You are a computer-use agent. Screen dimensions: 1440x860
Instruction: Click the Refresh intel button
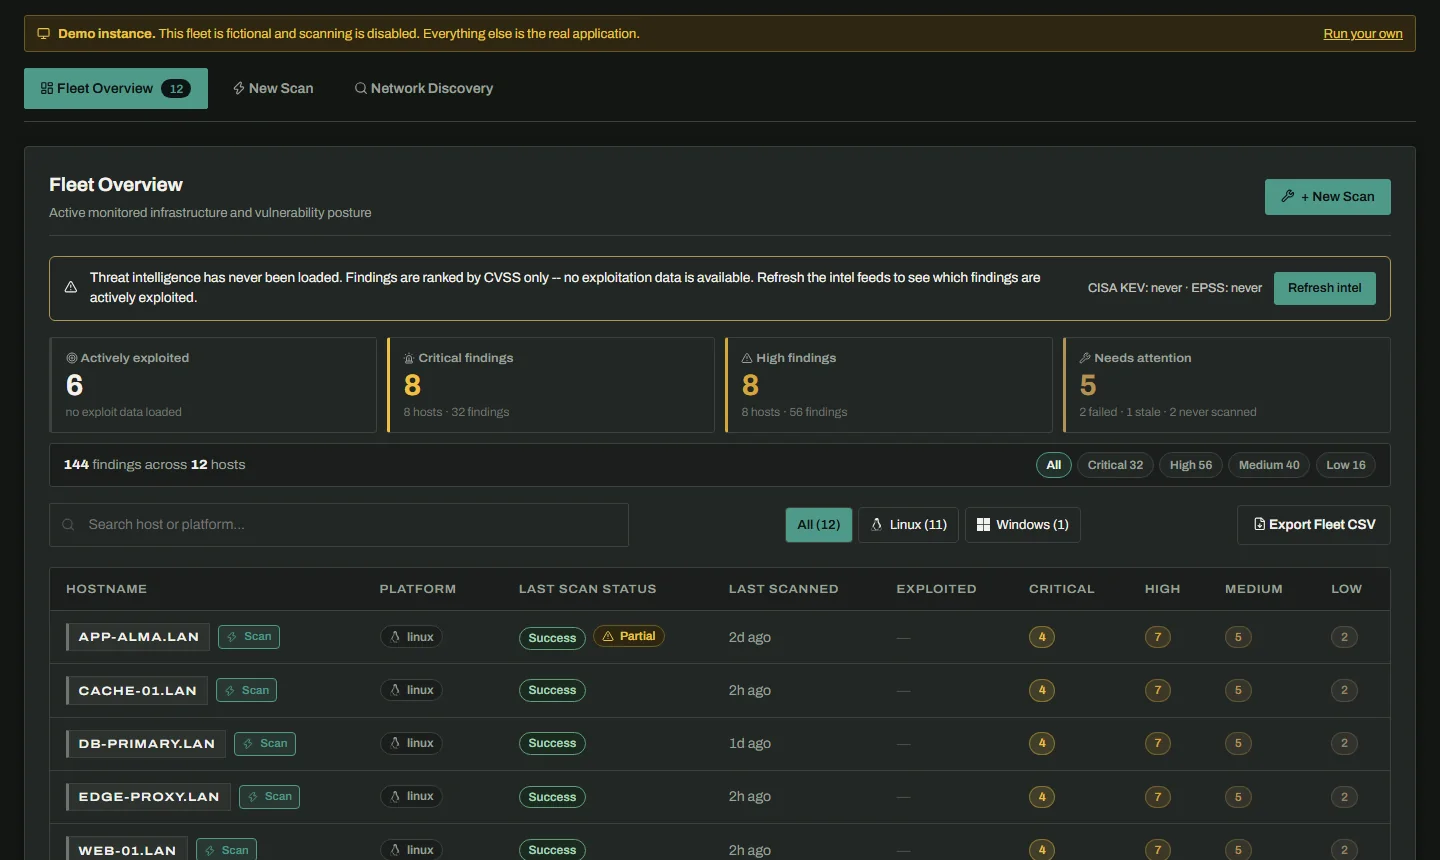1324,288
